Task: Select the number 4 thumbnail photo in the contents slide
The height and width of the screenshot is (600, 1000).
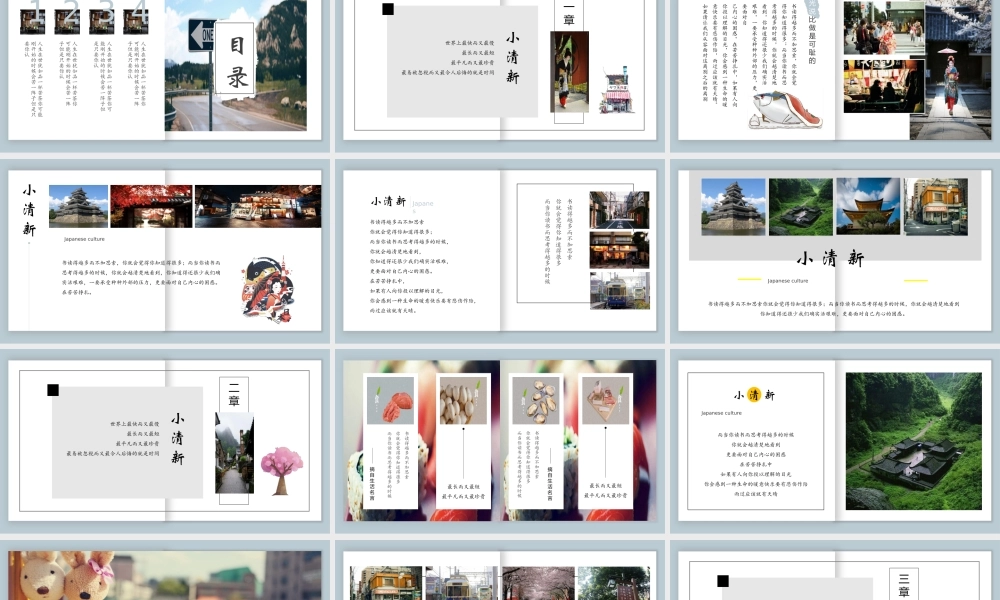Action: (135, 20)
